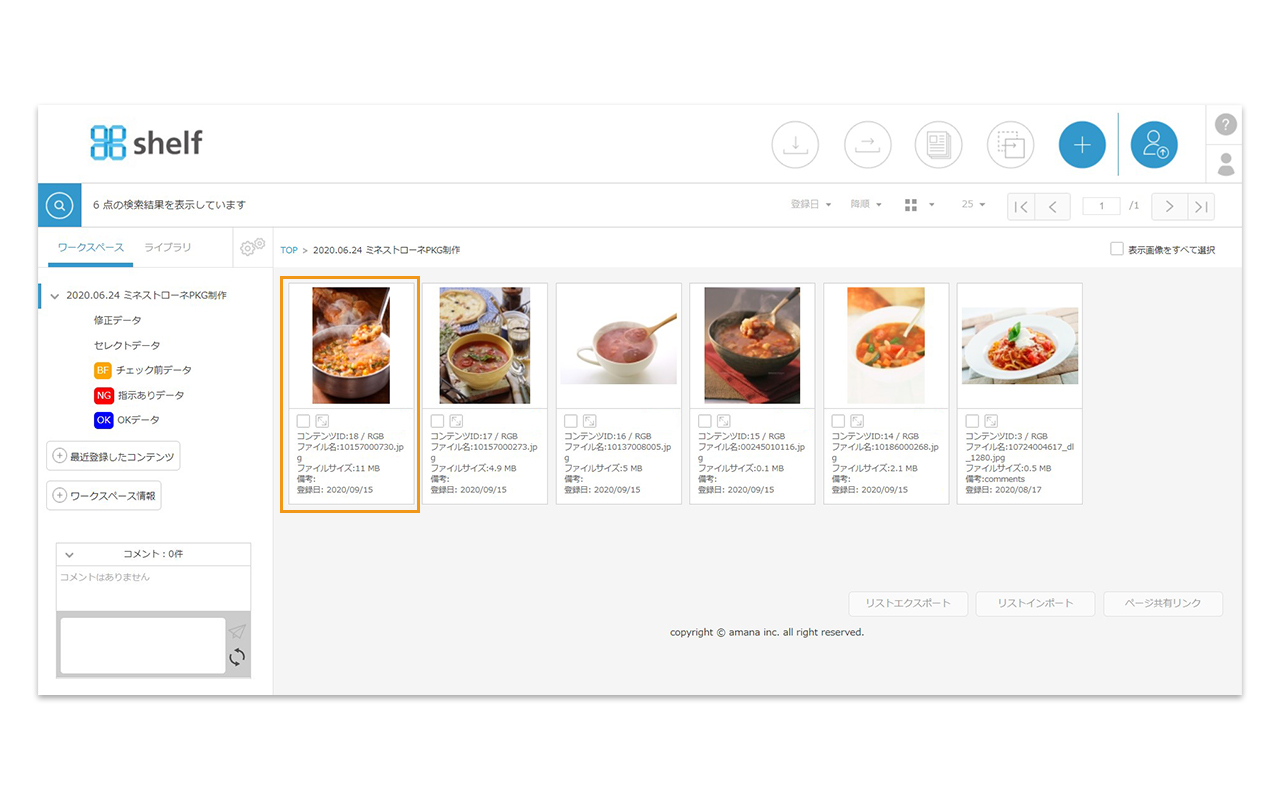Open the yellow bowl soup thumbnail ID 17
The width and height of the screenshot is (1280, 800).
(x=485, y=345)
